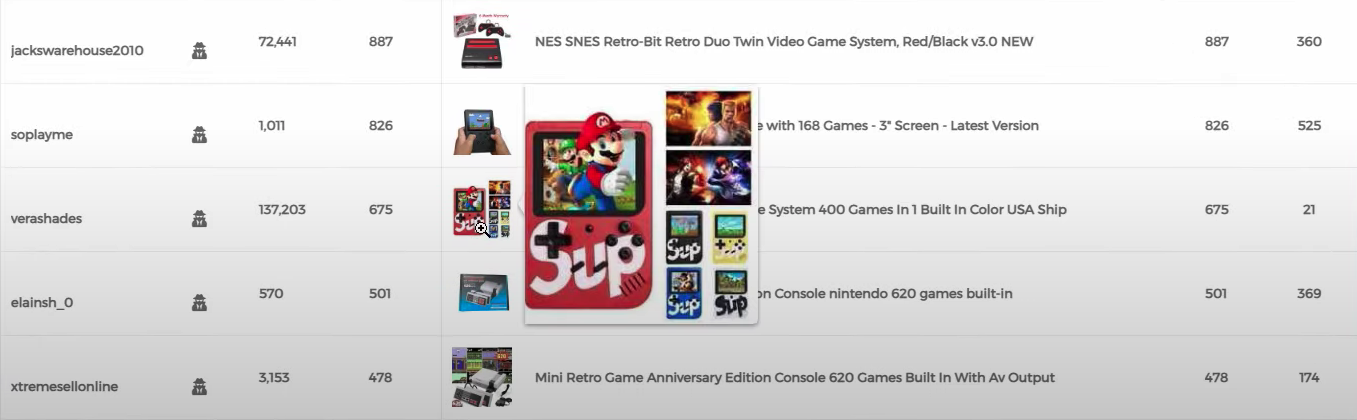Click the spy icon beside soplayme
Screen dimensions: 1357x420
(x=199, y=134)
